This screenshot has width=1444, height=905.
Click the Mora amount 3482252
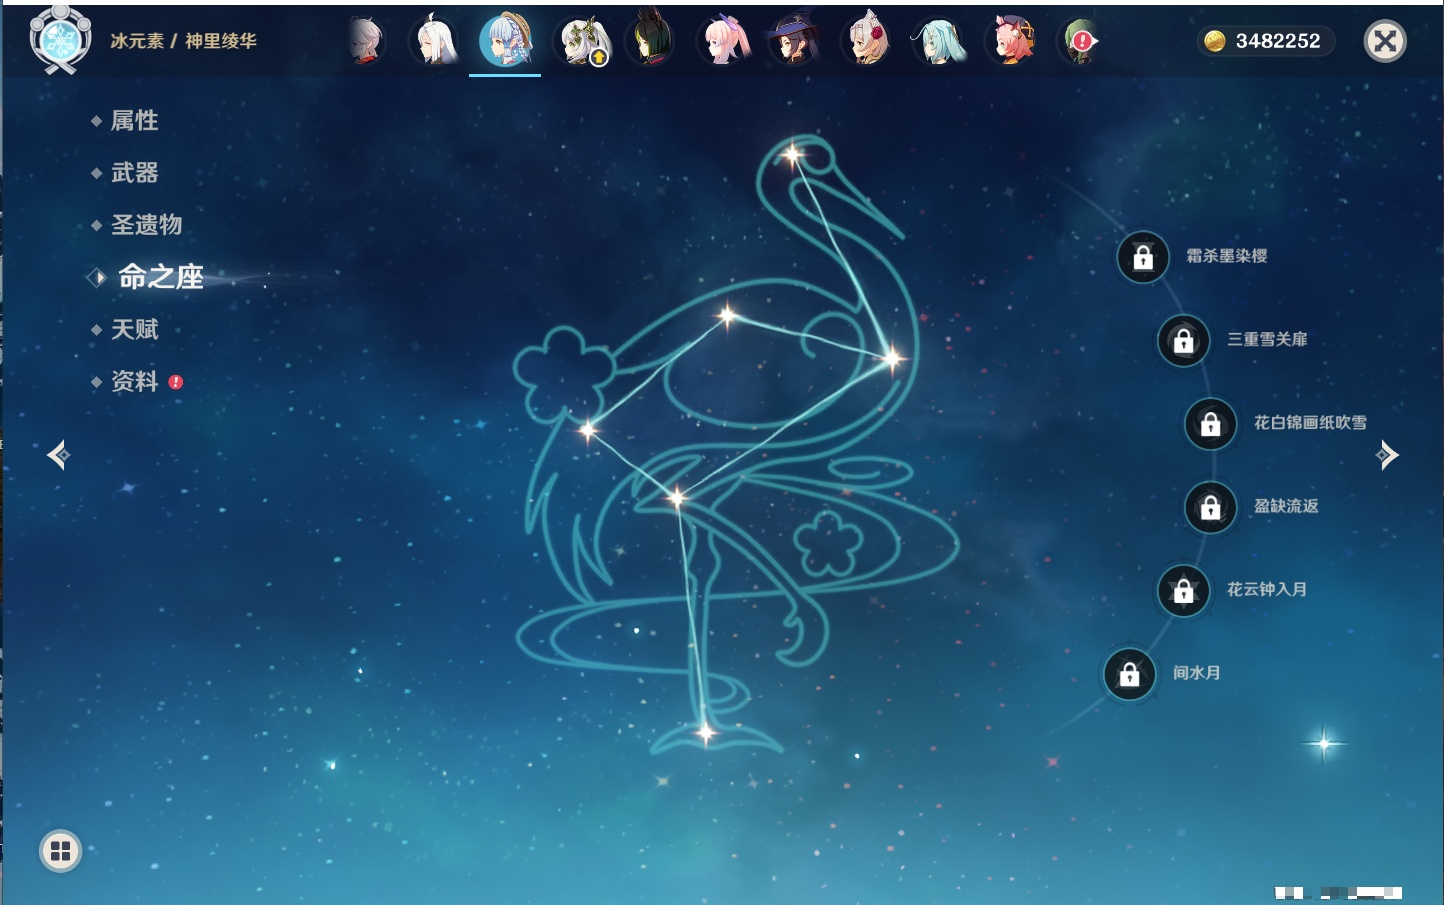coord(1278,41)
